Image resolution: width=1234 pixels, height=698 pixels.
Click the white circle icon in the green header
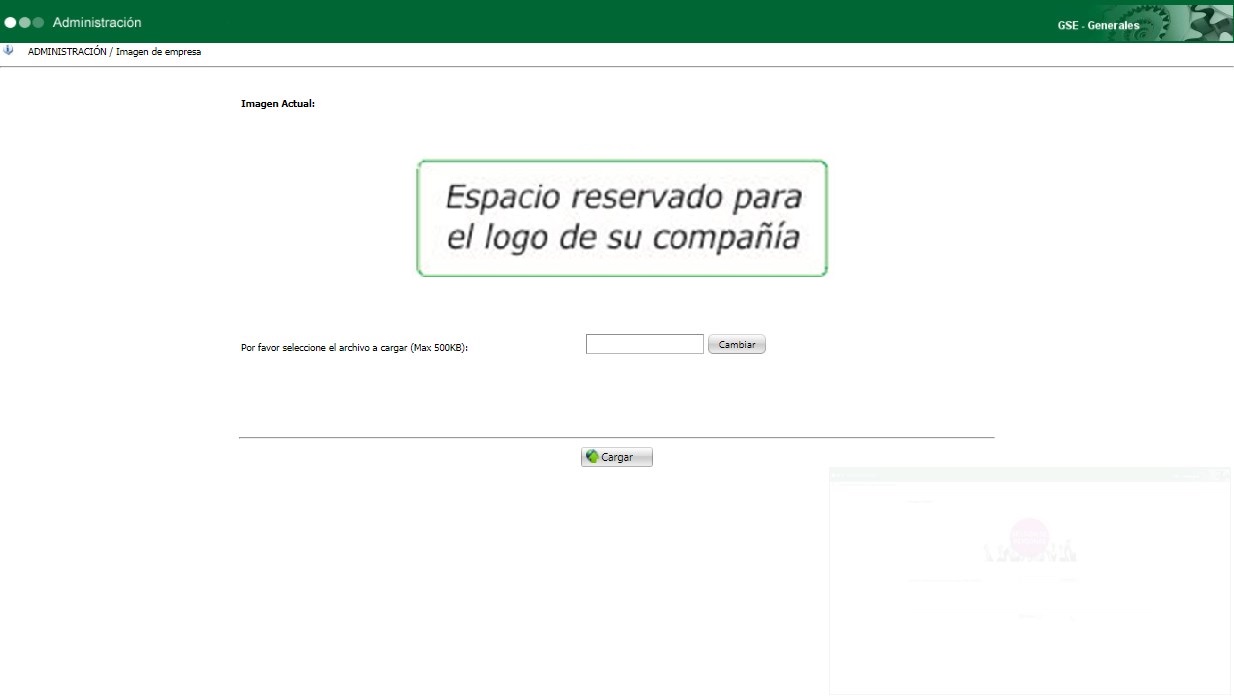pos(10,22)
